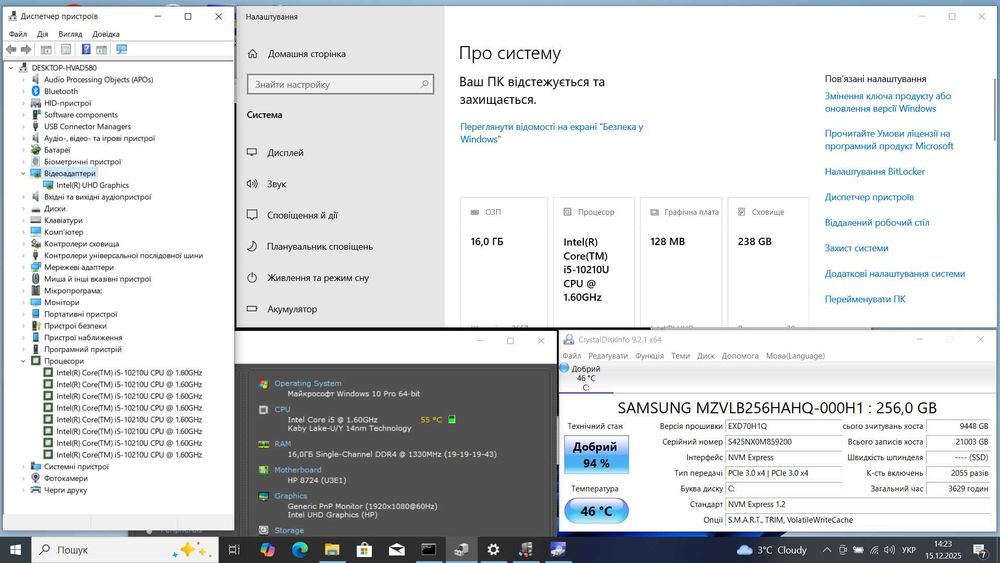Open the Довідка menu in Device Manager
Screen dimensions: 1000x563
[106, 34]
